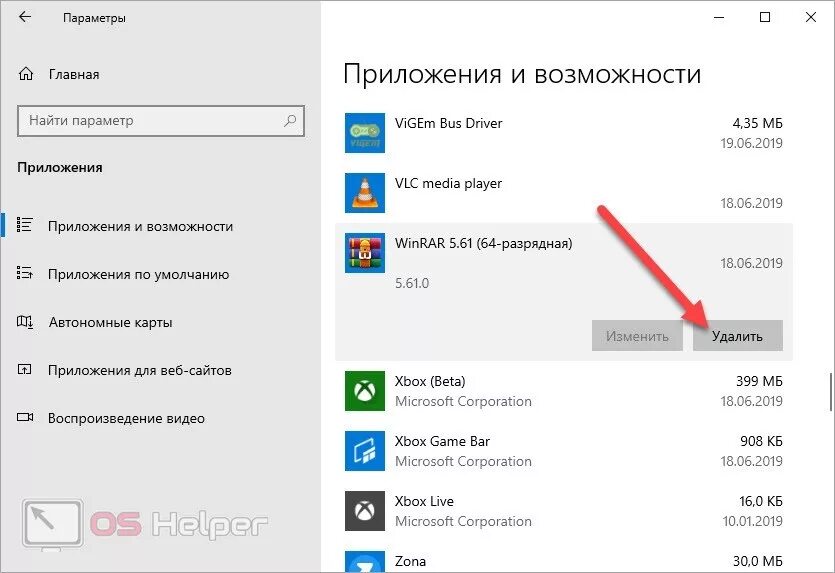This screenshot has height=573, width=835.
Task: Select VLC media player app name
Action: point(448,183)
